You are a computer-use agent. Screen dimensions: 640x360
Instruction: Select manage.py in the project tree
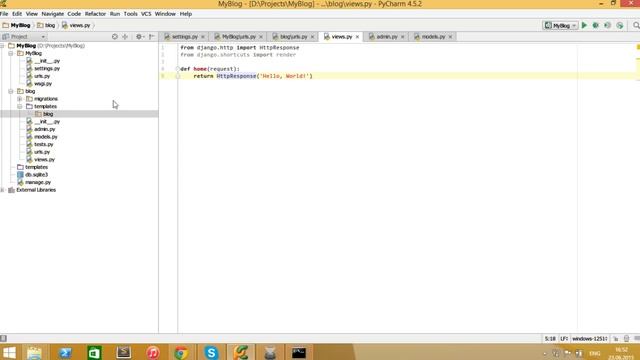coord(38,182)
